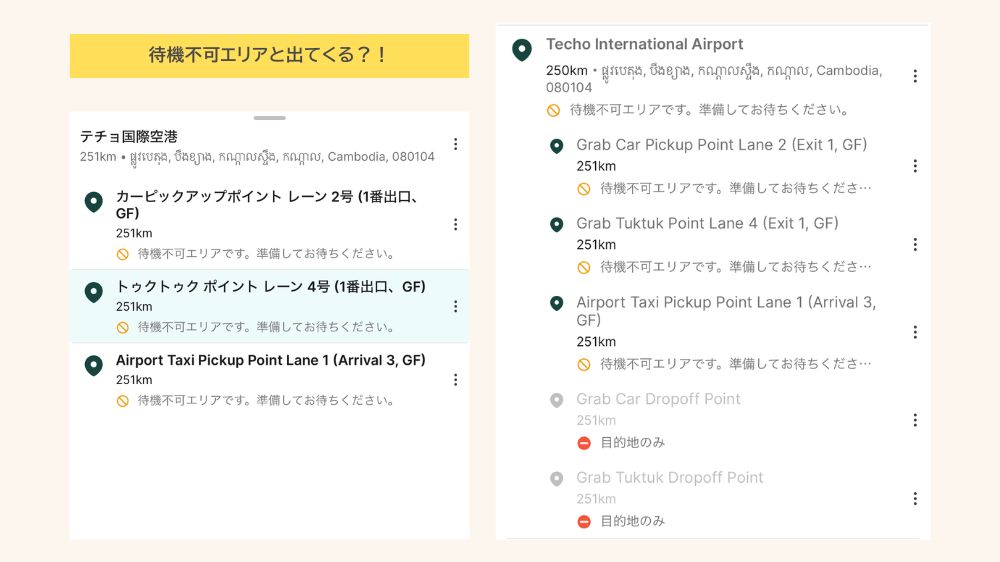Click 251km under トゥクトゥク ポイント レーン 4号
Viewport: 1000px width, 562px height.
pos(134,307)
